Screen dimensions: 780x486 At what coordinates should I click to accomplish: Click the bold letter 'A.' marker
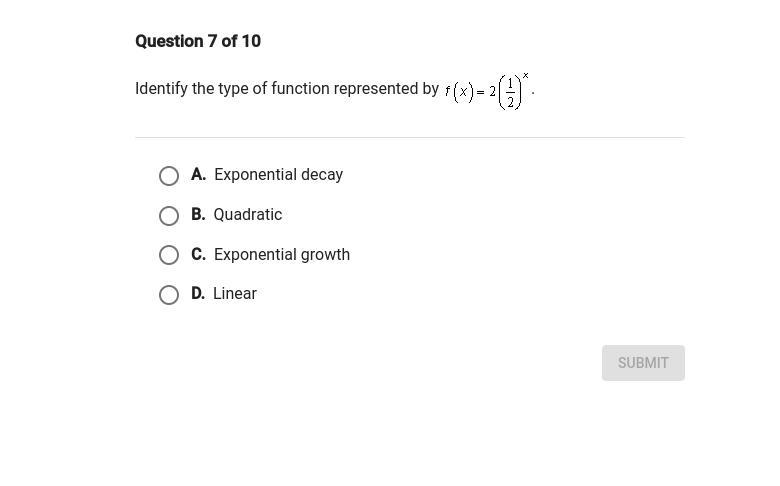tap(198, 174)
